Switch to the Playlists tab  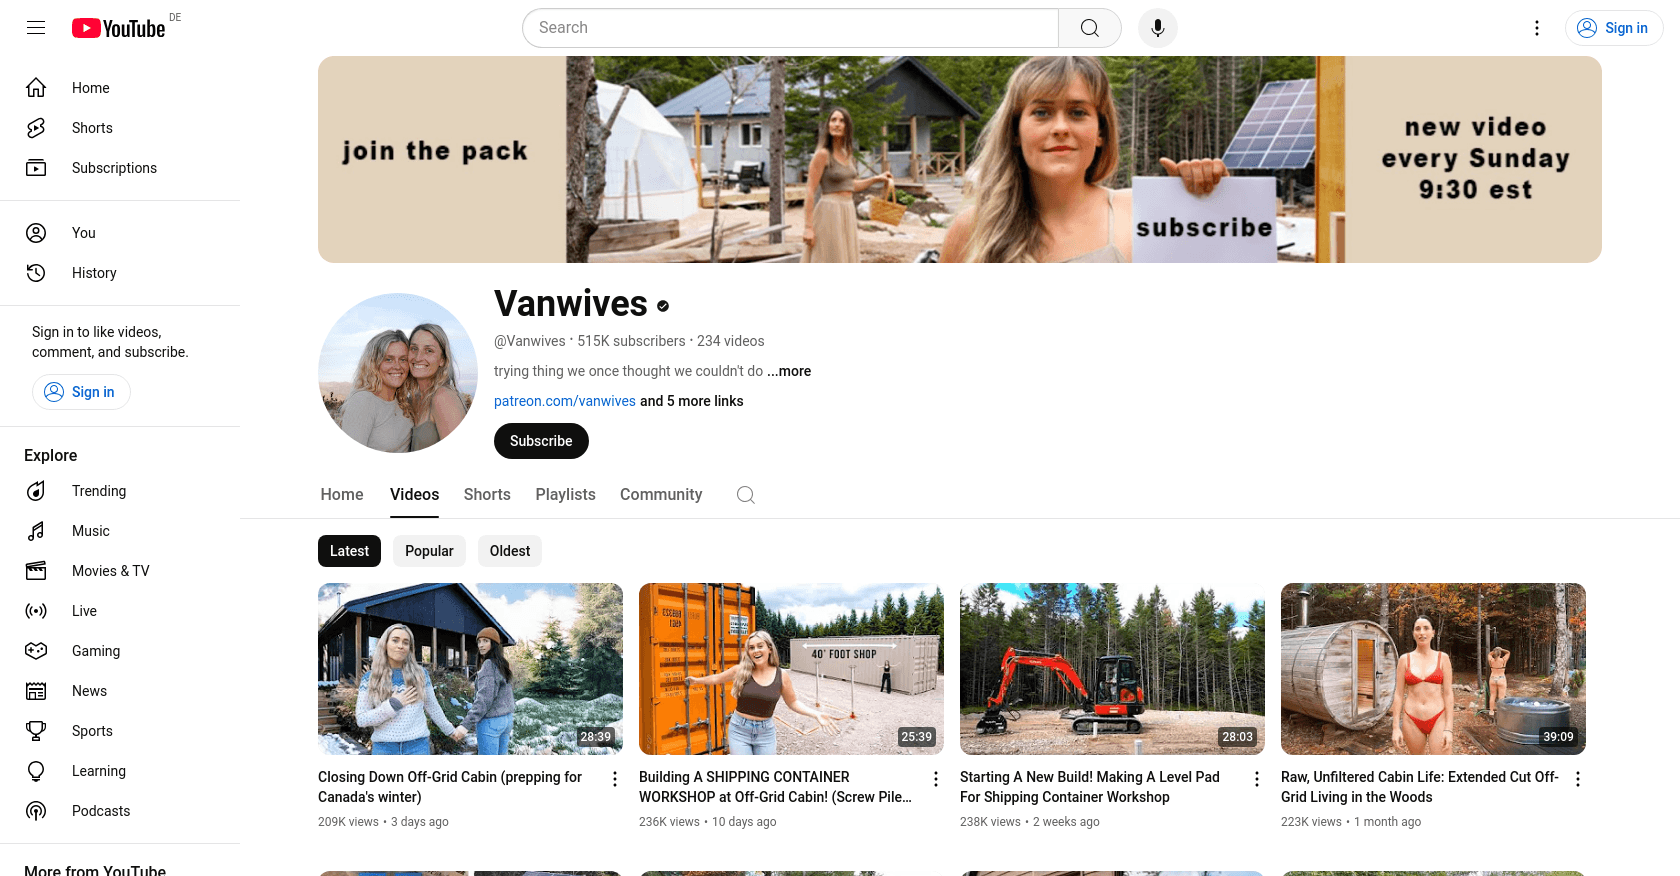click(565, 495)
